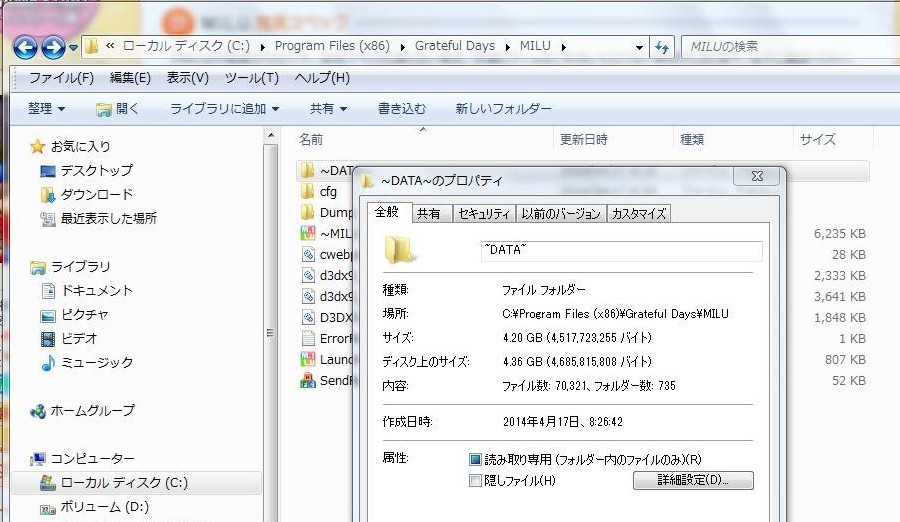Click the Forward navigation arrow button
The image size is (900, 522).
click(53, 46)
